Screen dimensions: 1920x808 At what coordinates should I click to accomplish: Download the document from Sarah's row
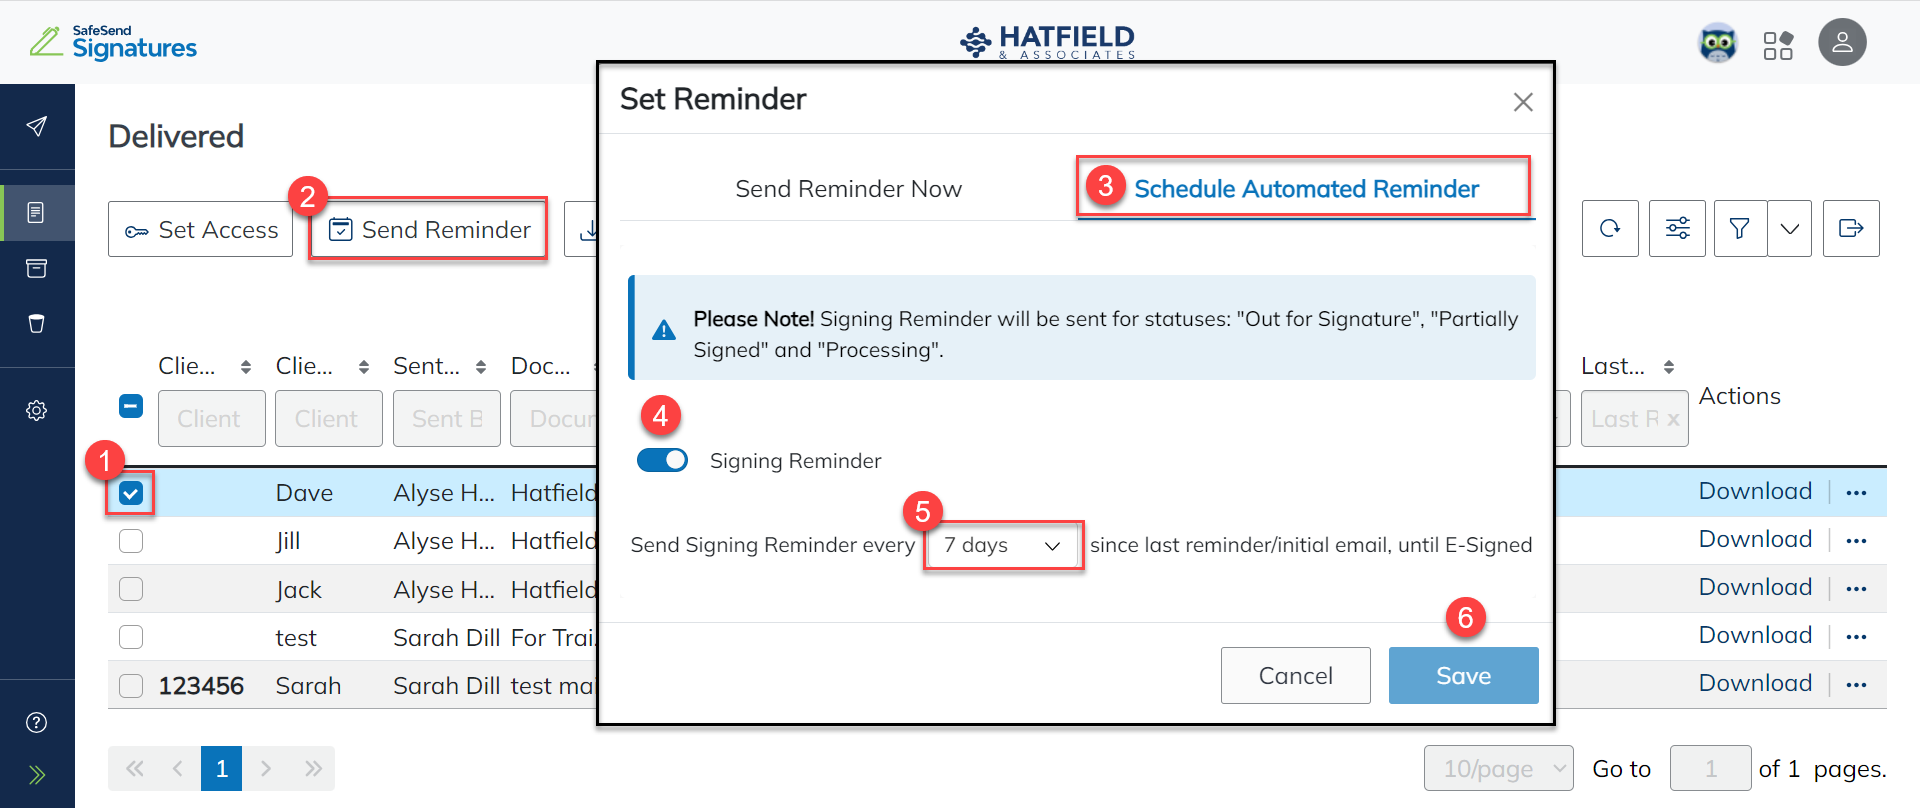point(1755,683)
